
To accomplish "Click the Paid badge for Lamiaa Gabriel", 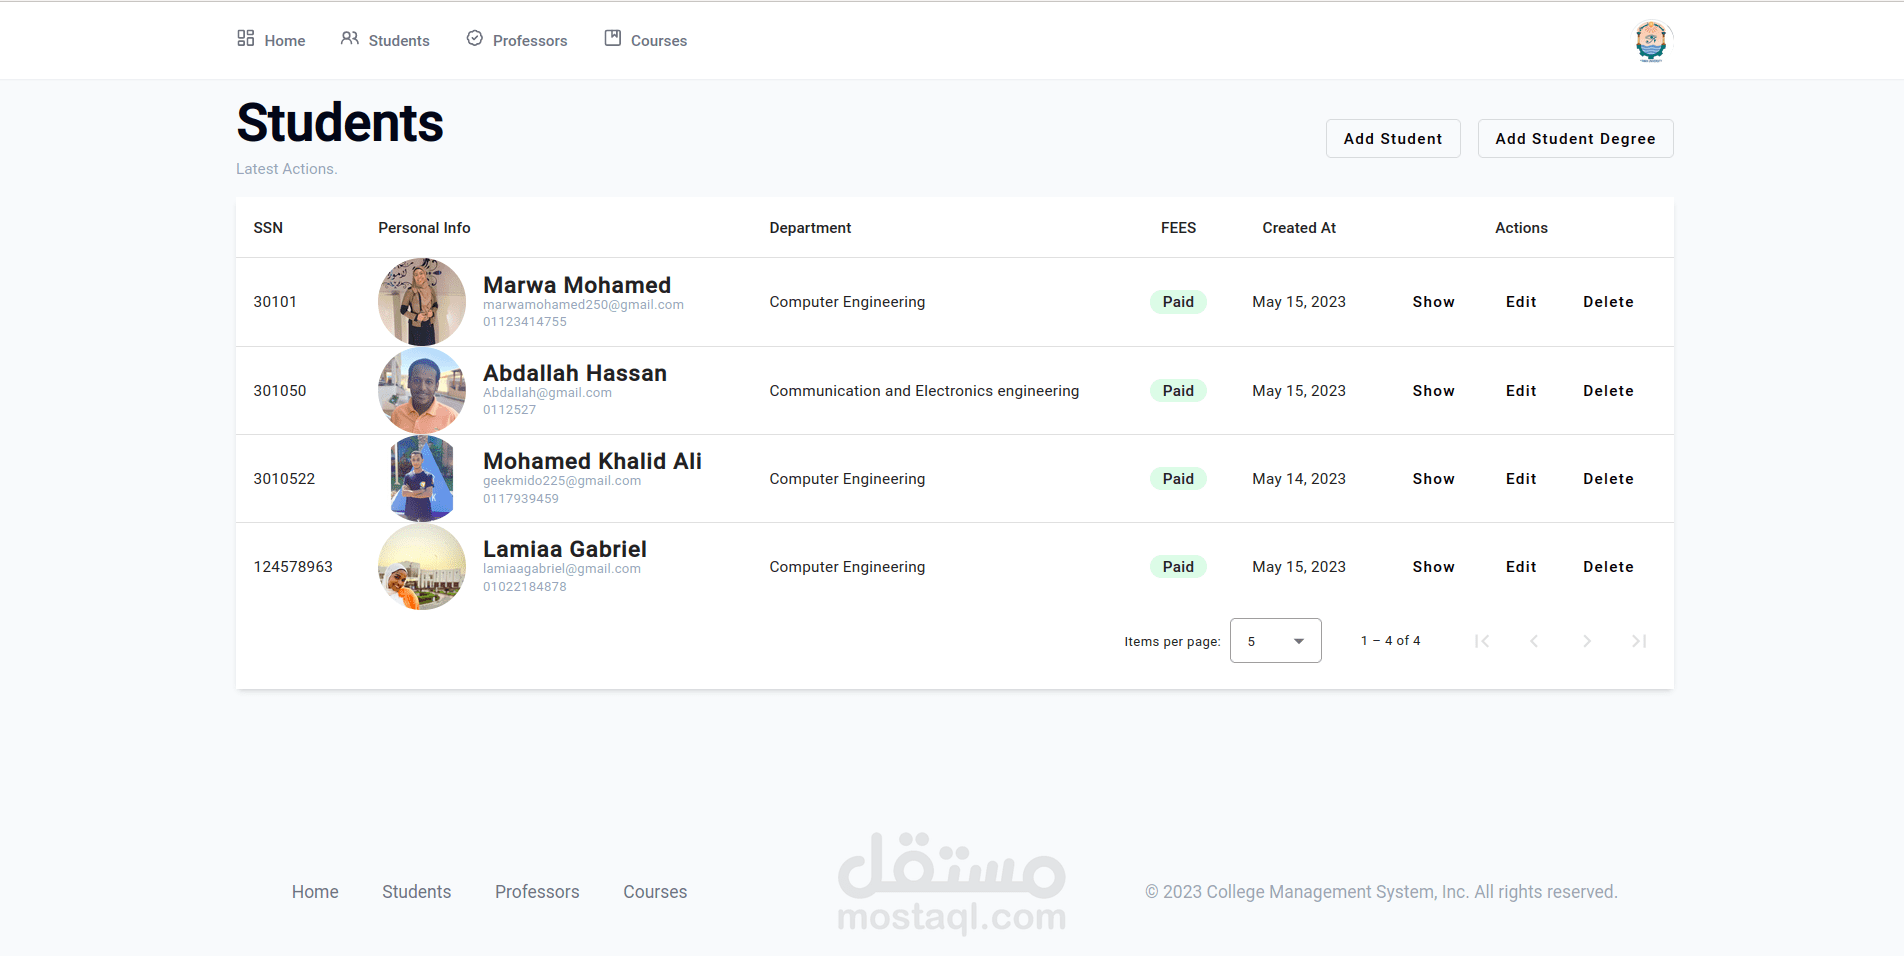I will pyautogui.click(x=1178, y=567).
